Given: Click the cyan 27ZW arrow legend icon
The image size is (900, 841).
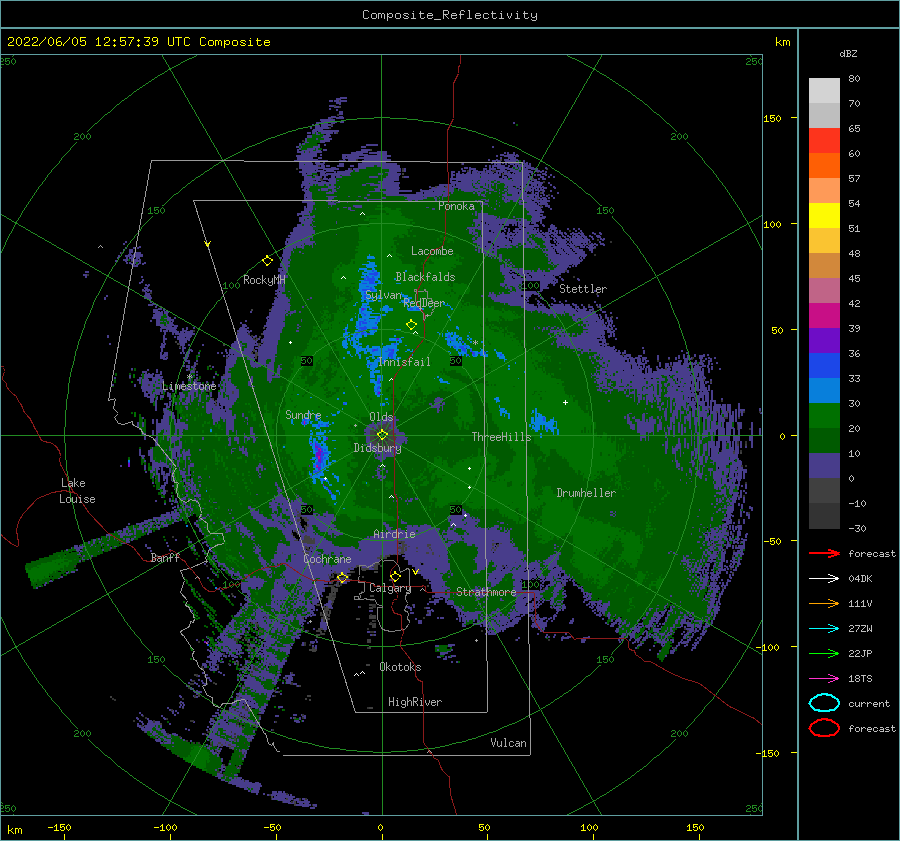Looking at the screenshot, I should (x=824, y=629).
